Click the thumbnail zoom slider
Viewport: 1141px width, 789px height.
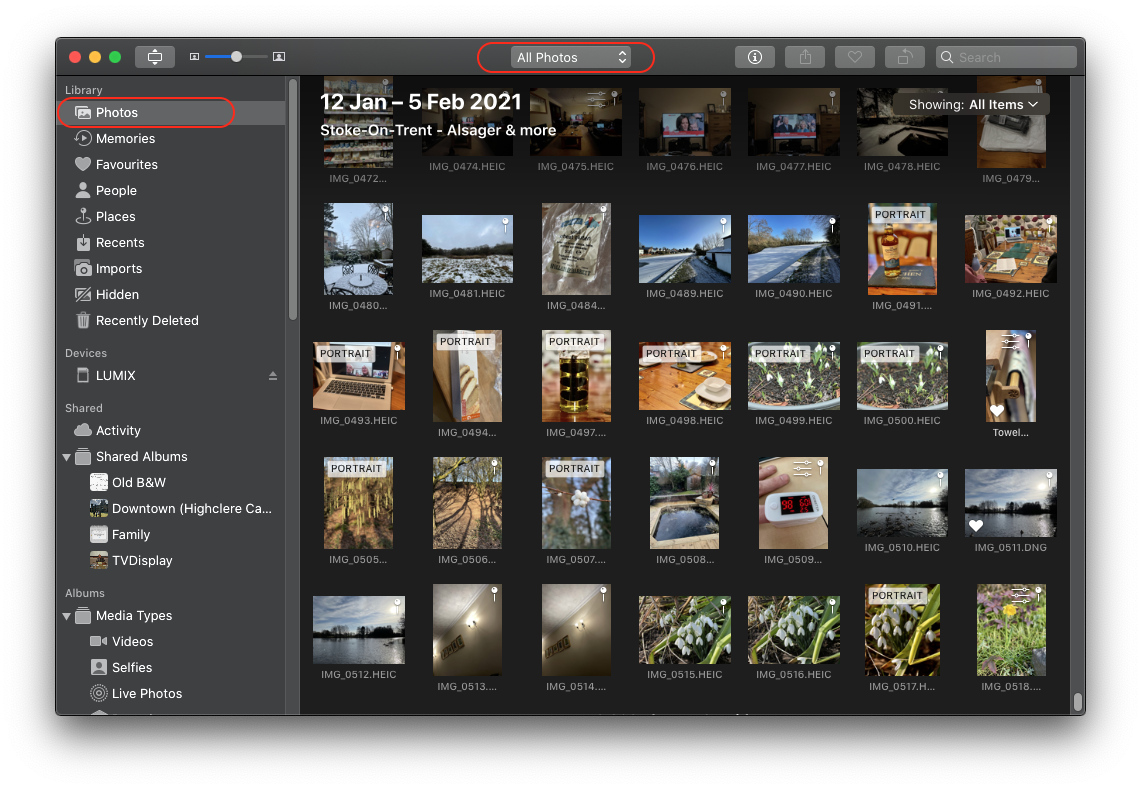coord(236,57)
